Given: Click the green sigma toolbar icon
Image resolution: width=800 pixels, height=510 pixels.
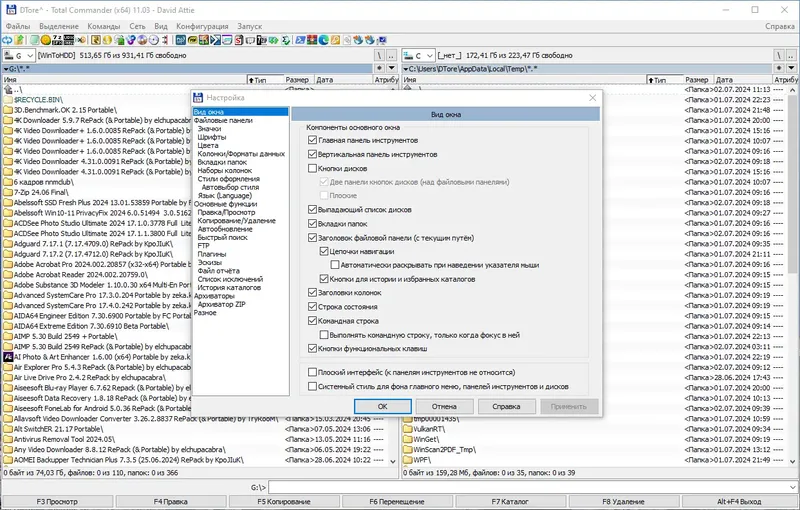Looking at the screenshot, I should tap(286, 40).
